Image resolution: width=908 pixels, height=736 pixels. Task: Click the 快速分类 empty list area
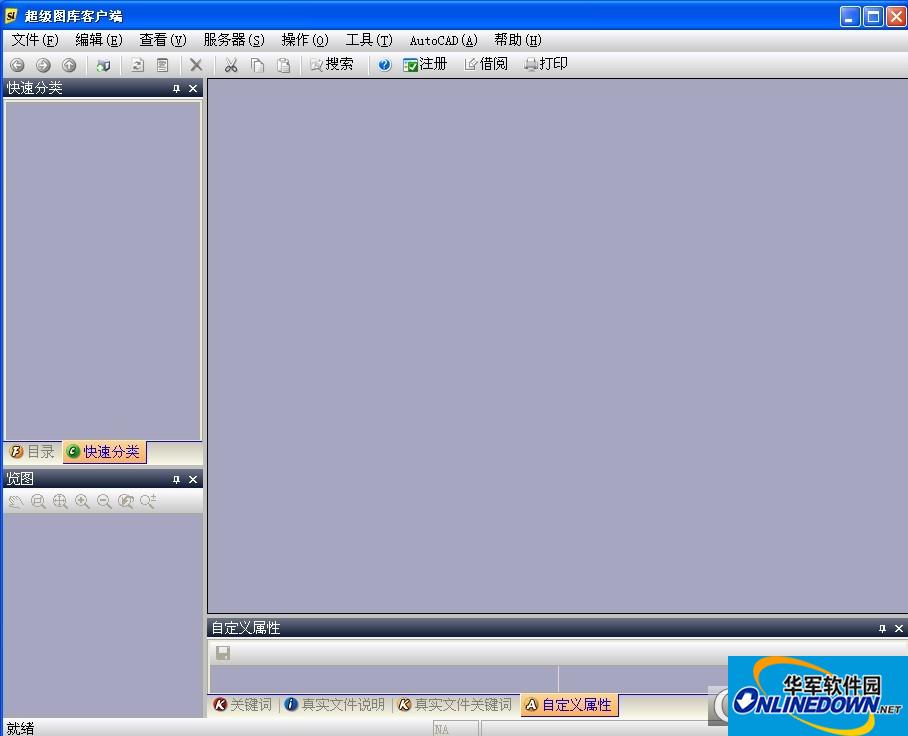[x=103, y=270]
